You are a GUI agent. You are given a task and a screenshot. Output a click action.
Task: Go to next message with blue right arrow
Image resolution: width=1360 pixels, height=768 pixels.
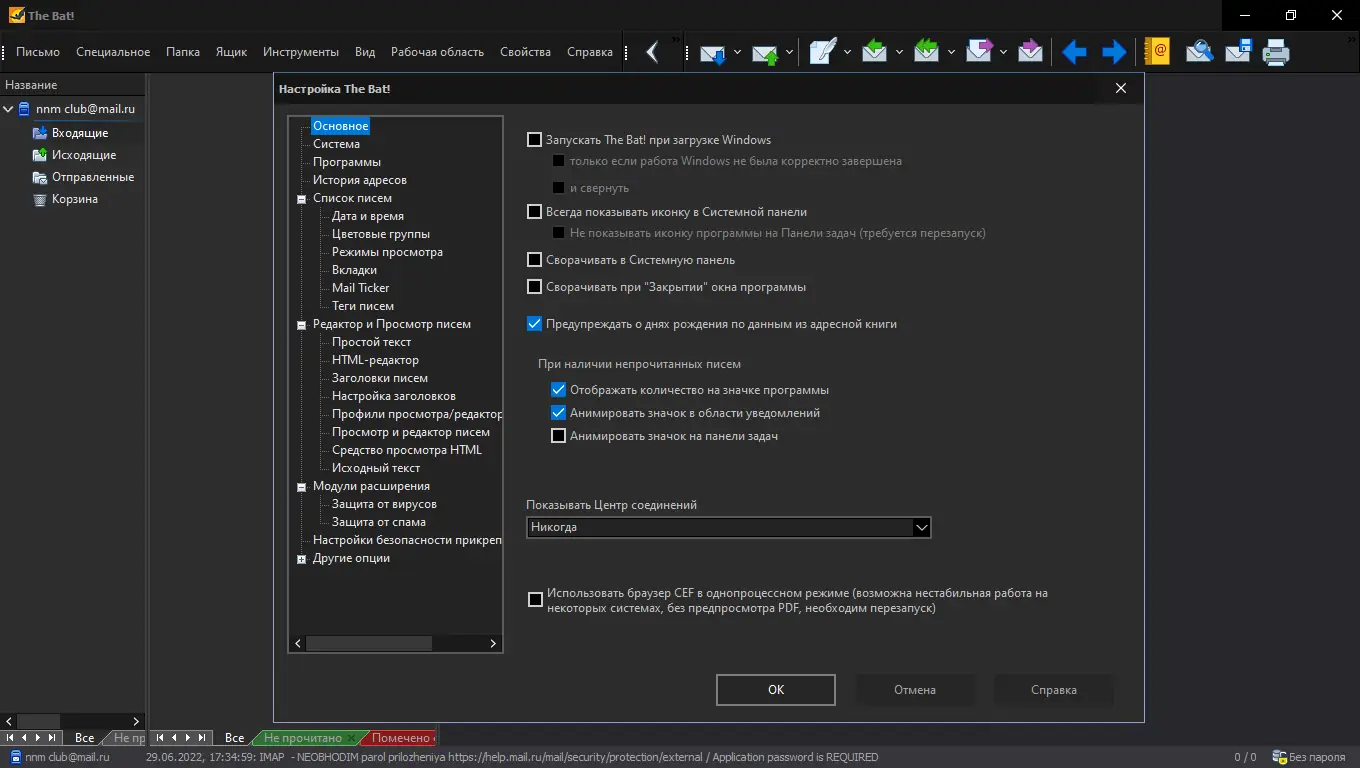(1113, 52)
